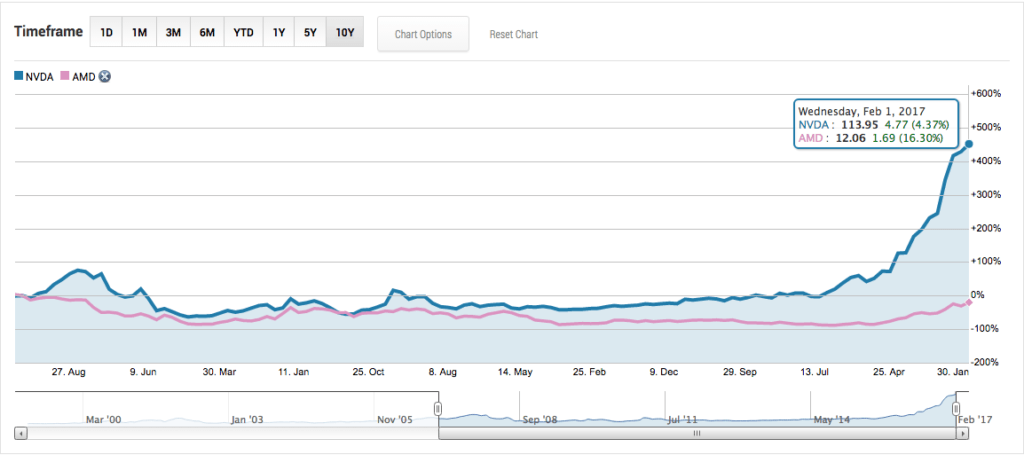1024x455 pixels.
Task: Click the horizontal scrollbar thumb grip
Action: 697,434
